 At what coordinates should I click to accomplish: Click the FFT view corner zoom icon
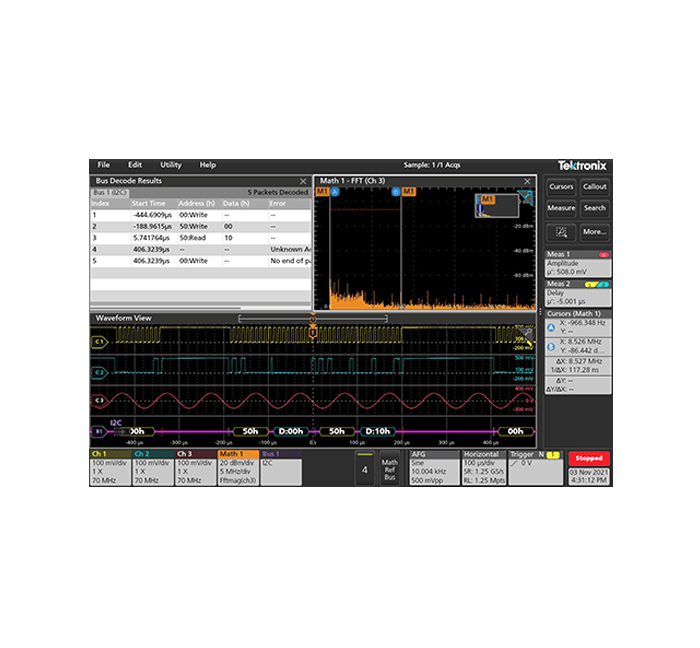click(526, 197)
